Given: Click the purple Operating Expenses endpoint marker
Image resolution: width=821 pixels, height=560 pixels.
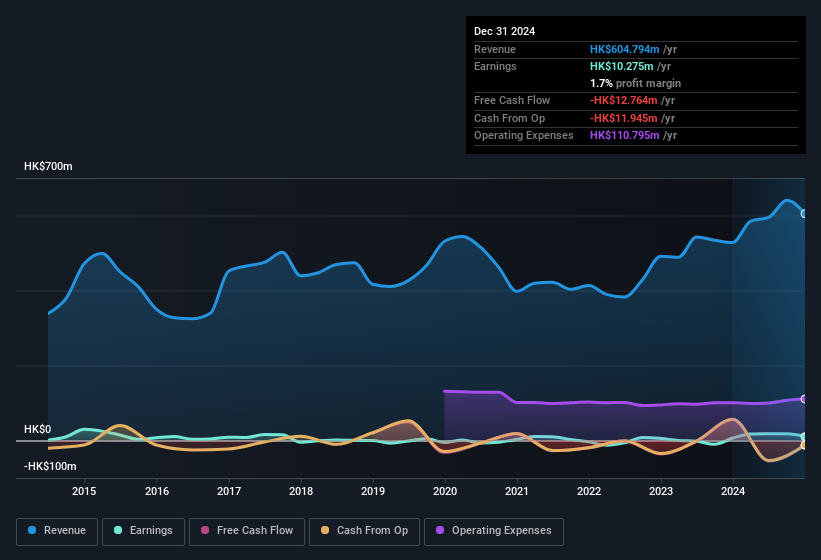Looking at the screenshot, I should 803,399.
